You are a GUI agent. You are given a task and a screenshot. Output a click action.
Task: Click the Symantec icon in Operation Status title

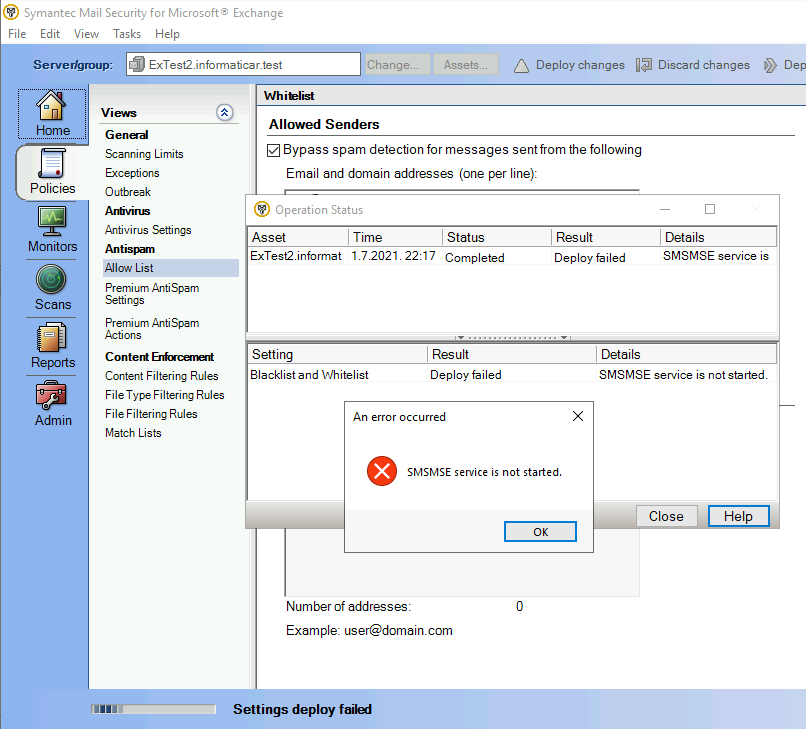[262, 209]
